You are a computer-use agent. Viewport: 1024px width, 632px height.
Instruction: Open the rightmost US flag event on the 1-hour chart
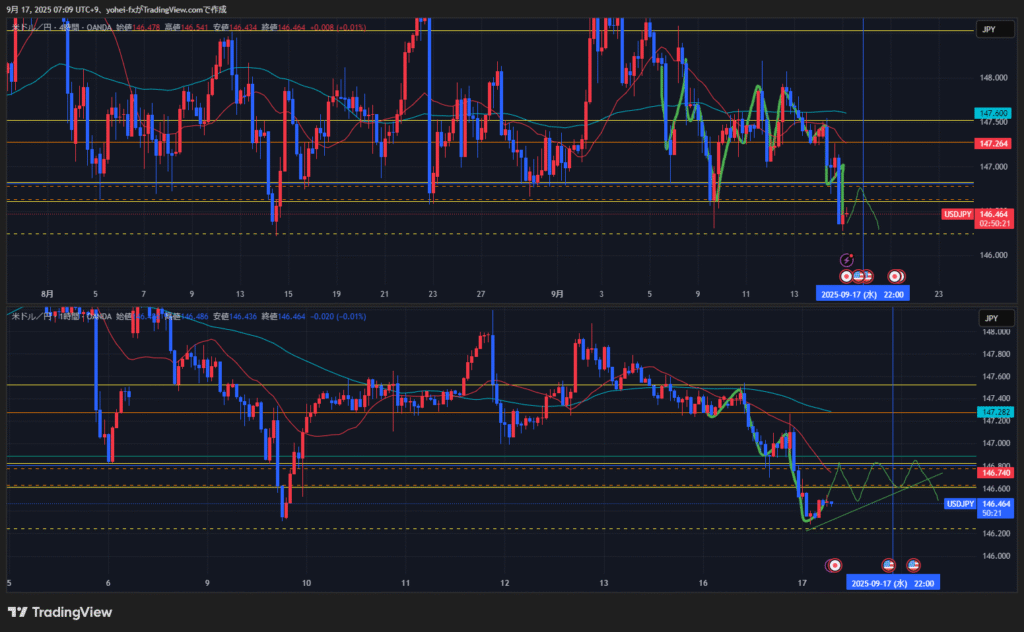[x=913, y=565]
